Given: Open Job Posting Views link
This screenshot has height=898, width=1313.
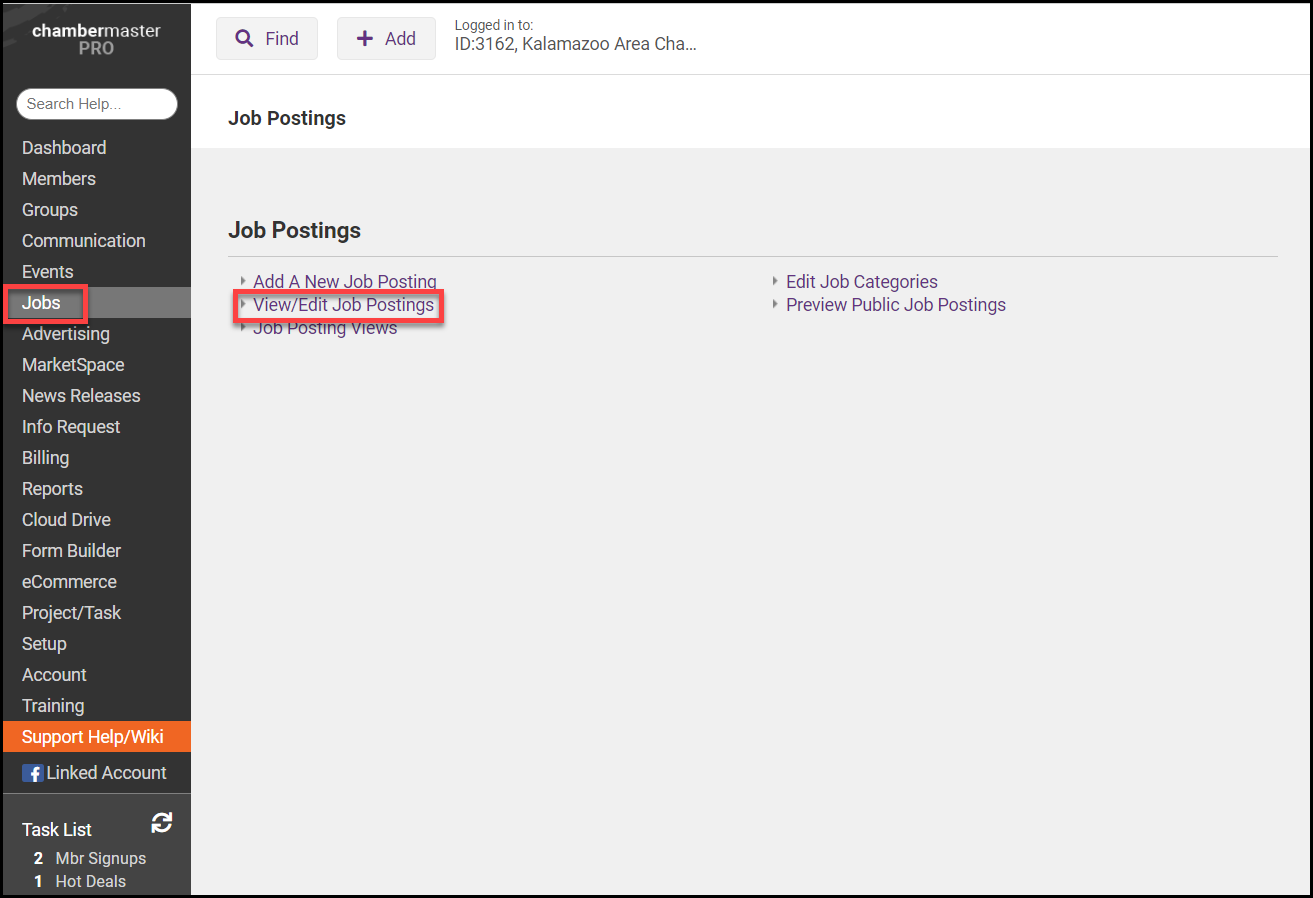Looking at the screenshot, I should click(x=325, y=328).
